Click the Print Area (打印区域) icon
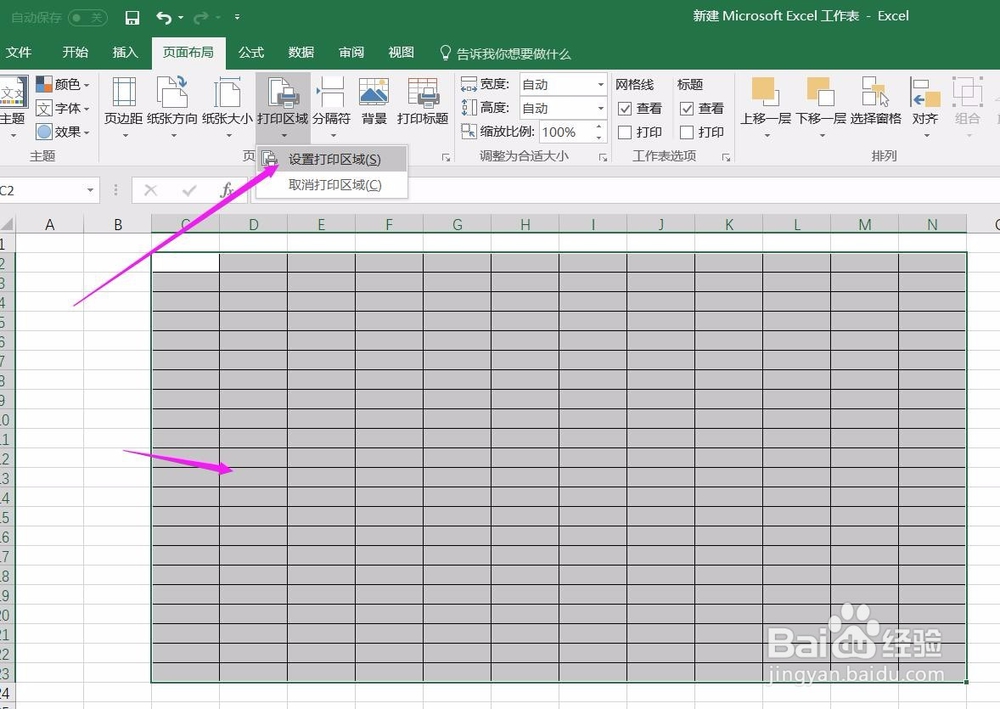Screen dimensions: 1000x709 click(283, 93)
